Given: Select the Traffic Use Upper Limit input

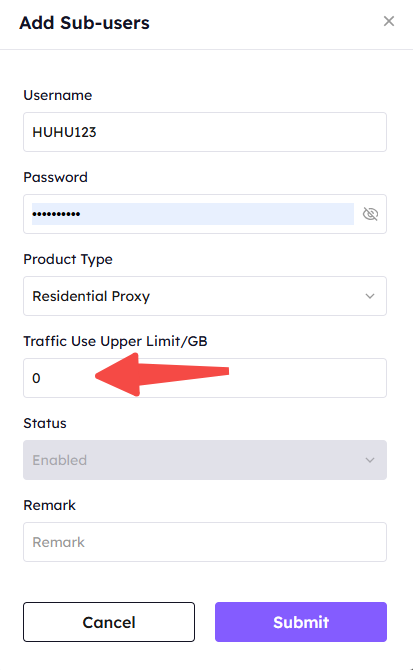Looking at the screenshot, I should tap(205, 378).
